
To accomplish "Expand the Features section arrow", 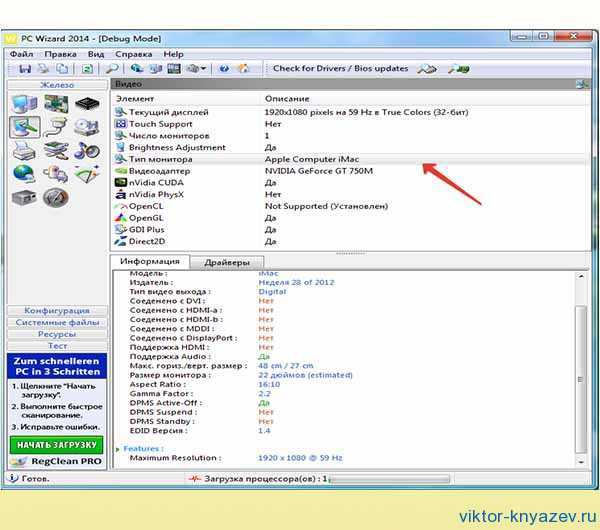I will (x=118, y=449).
